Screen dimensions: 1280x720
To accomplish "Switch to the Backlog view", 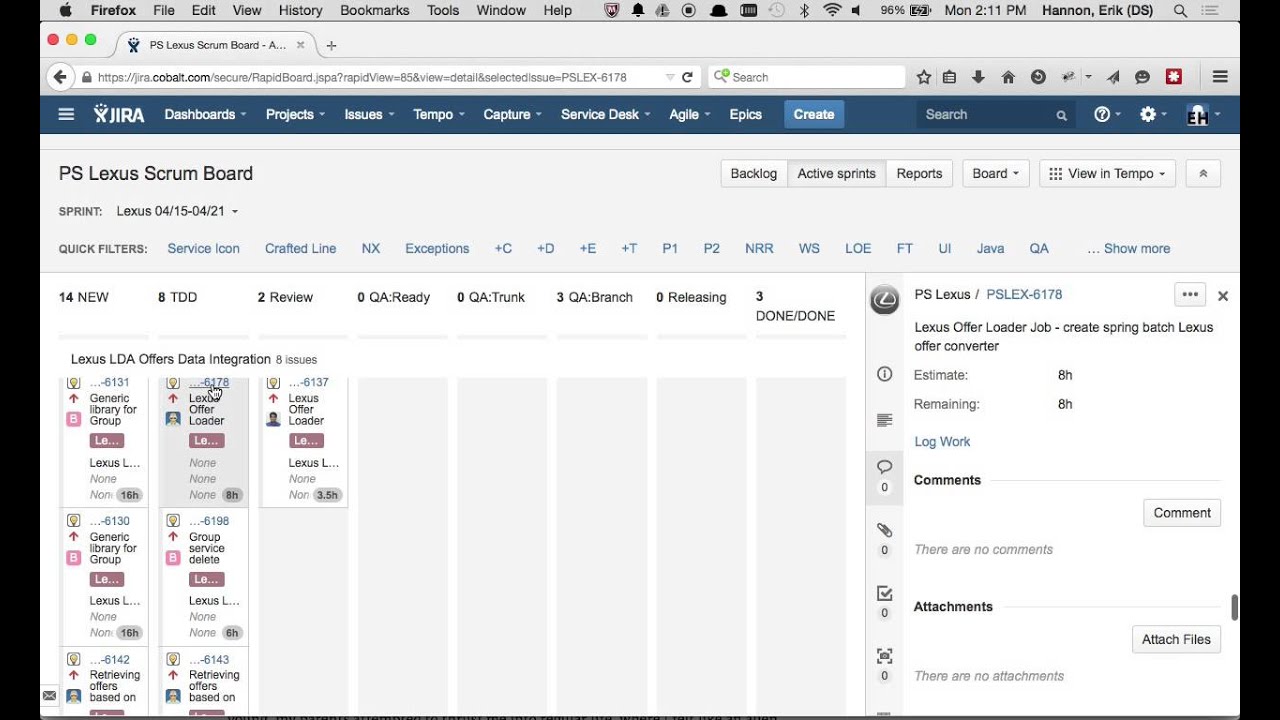I will pyautogui.click(x=754, y=173).
